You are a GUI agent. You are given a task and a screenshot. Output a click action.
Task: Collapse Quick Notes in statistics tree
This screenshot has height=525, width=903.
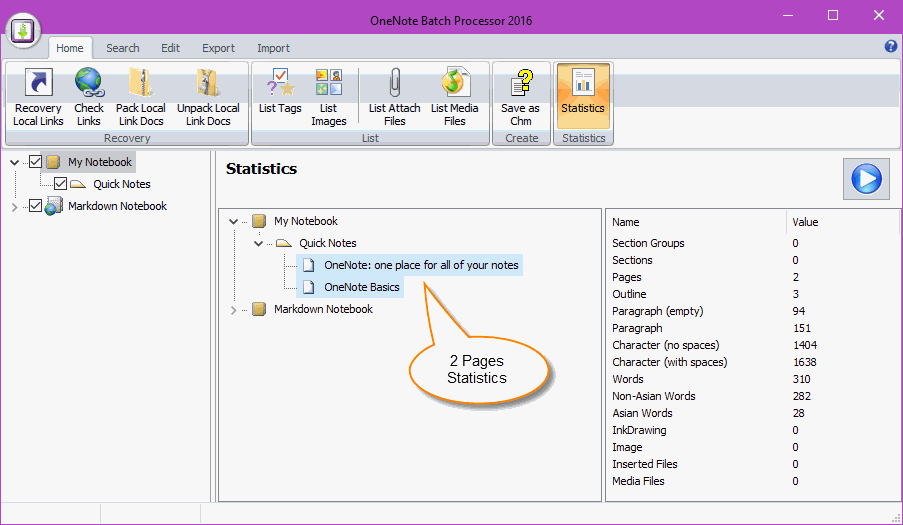(x=259, y=244)
